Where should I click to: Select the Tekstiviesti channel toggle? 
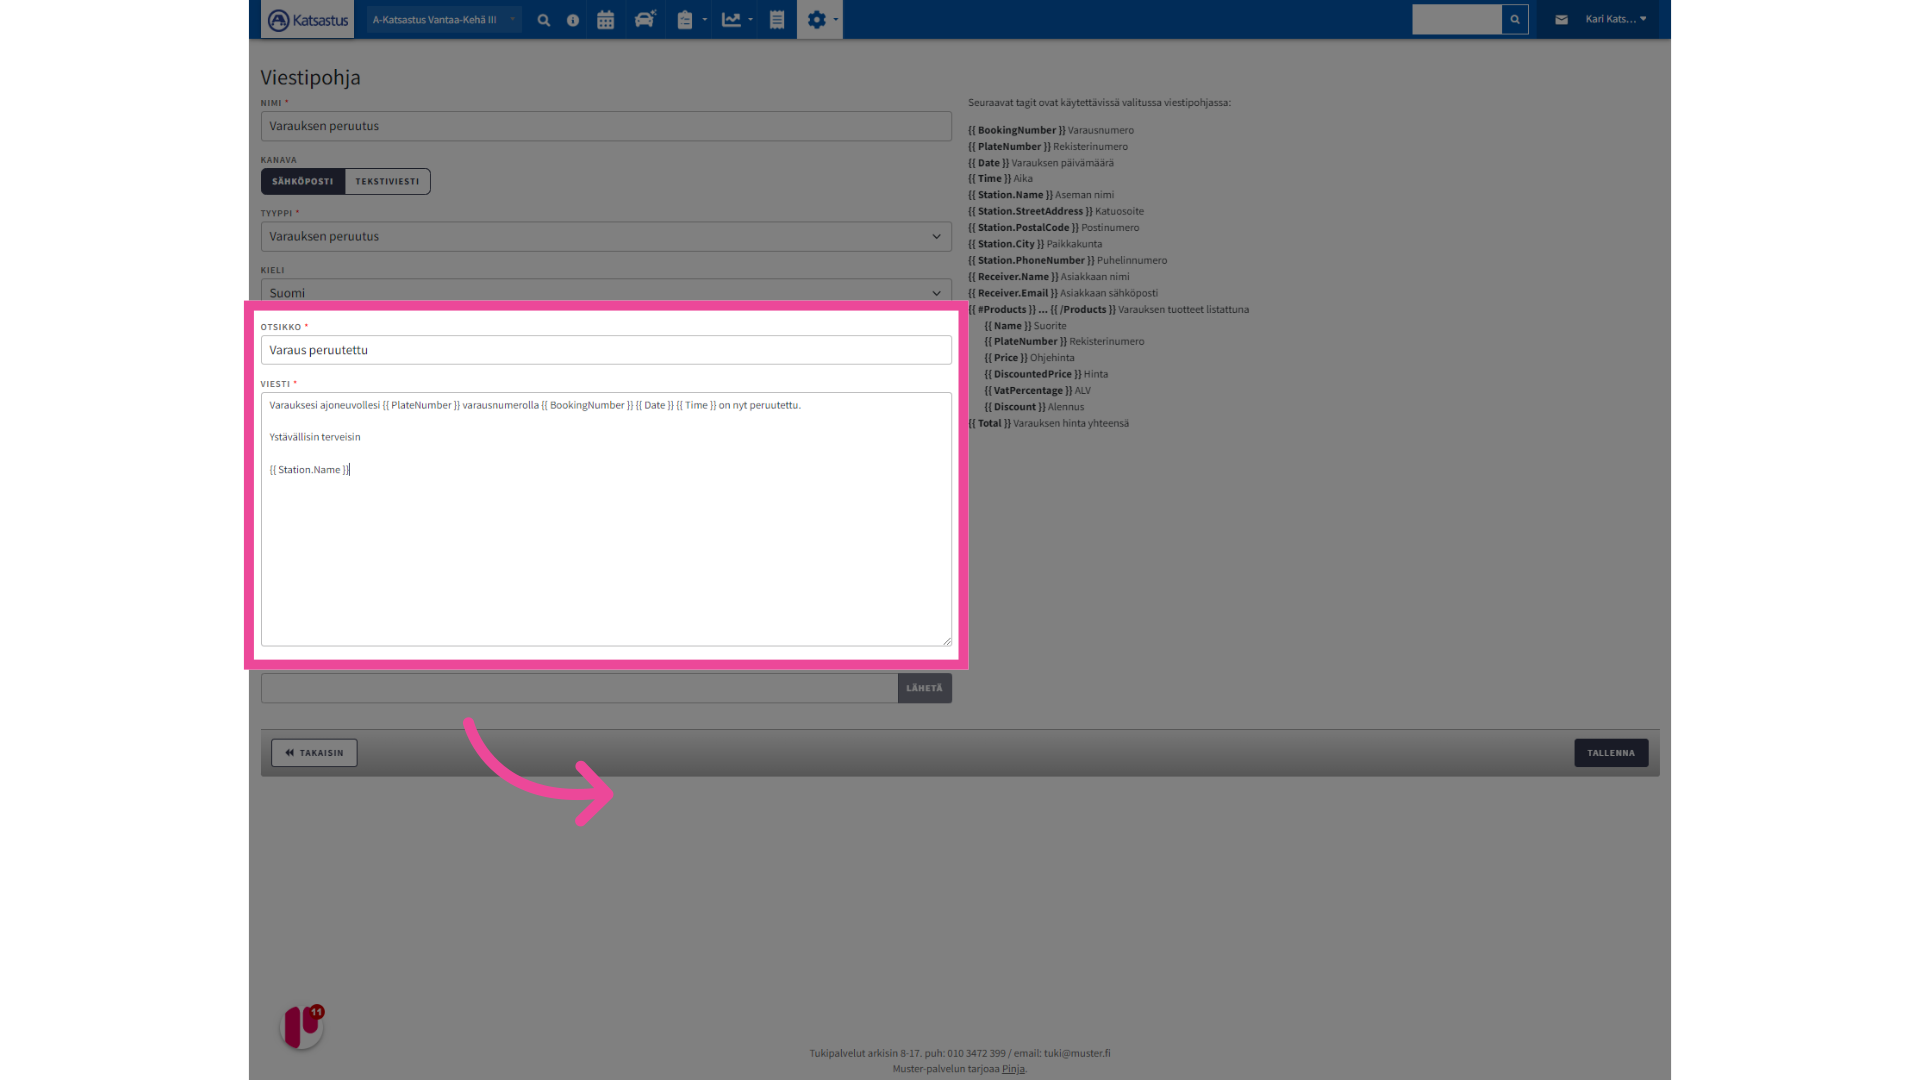(387, 181)
